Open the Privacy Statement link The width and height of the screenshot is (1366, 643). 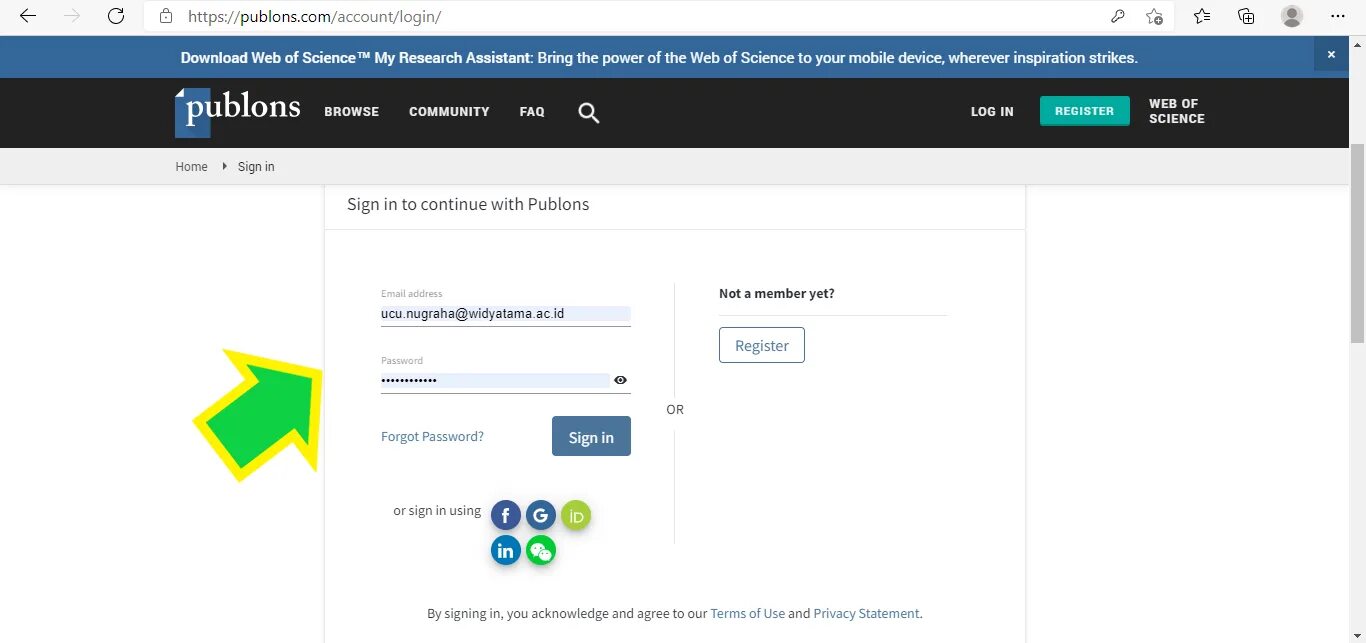(866, 613)
